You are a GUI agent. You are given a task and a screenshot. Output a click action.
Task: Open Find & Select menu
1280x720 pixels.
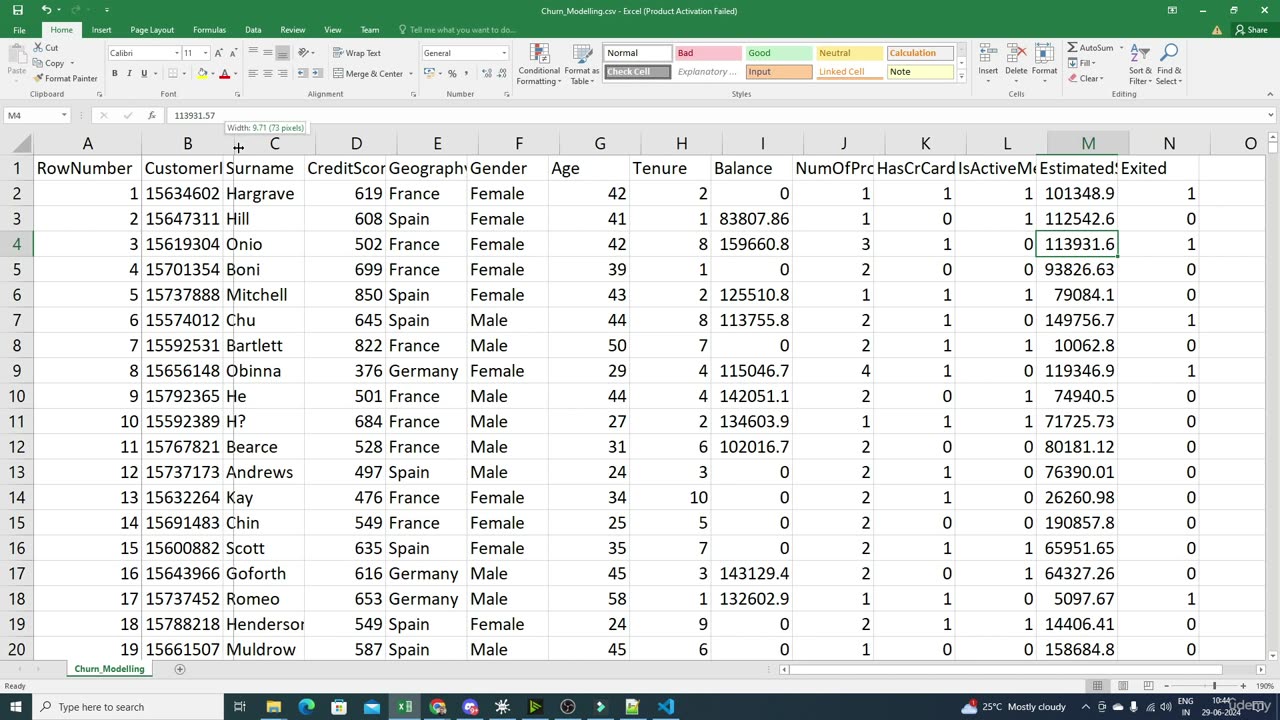1168,64
